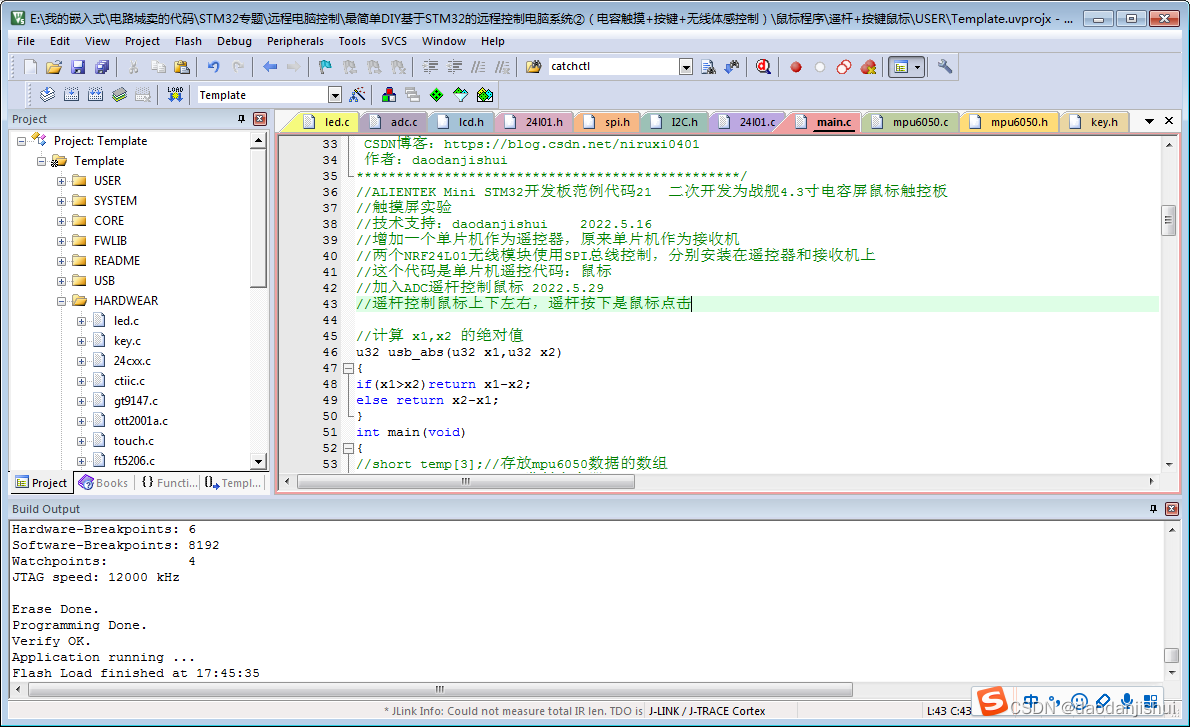
Task: Collapse the 'Project: Template' root node
Action: point(21,141)
